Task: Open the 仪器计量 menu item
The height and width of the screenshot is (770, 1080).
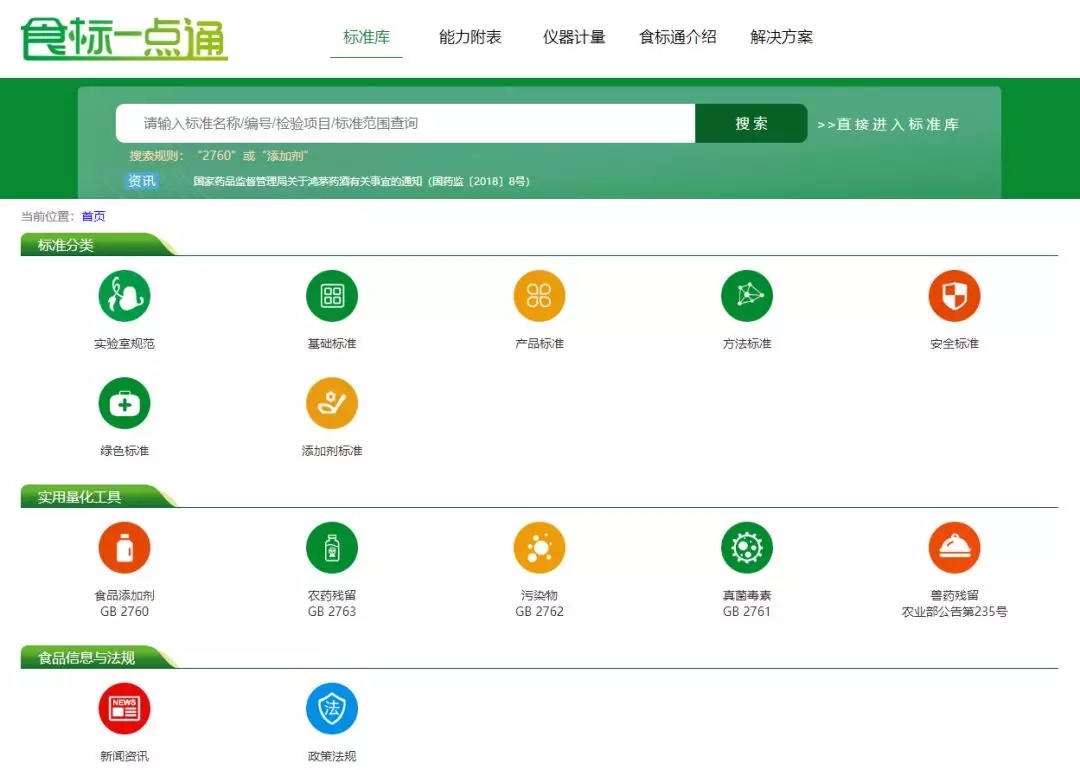Action: (x=574, y=37)
